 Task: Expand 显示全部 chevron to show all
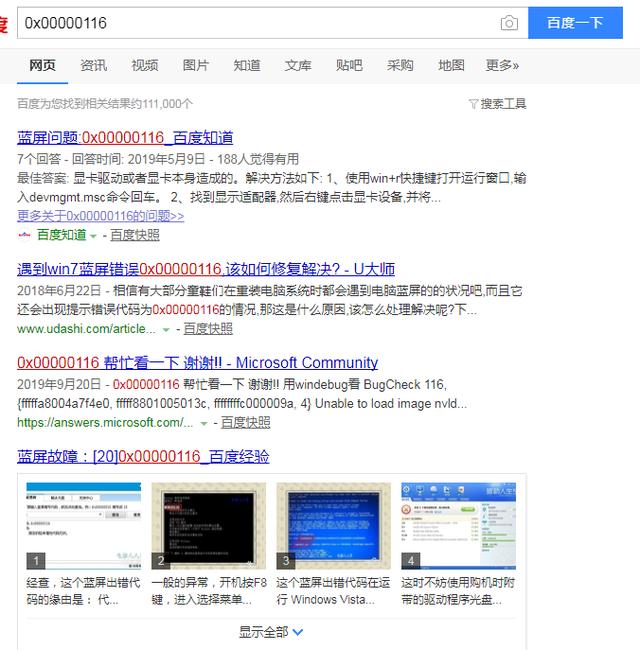click(297, 631)
